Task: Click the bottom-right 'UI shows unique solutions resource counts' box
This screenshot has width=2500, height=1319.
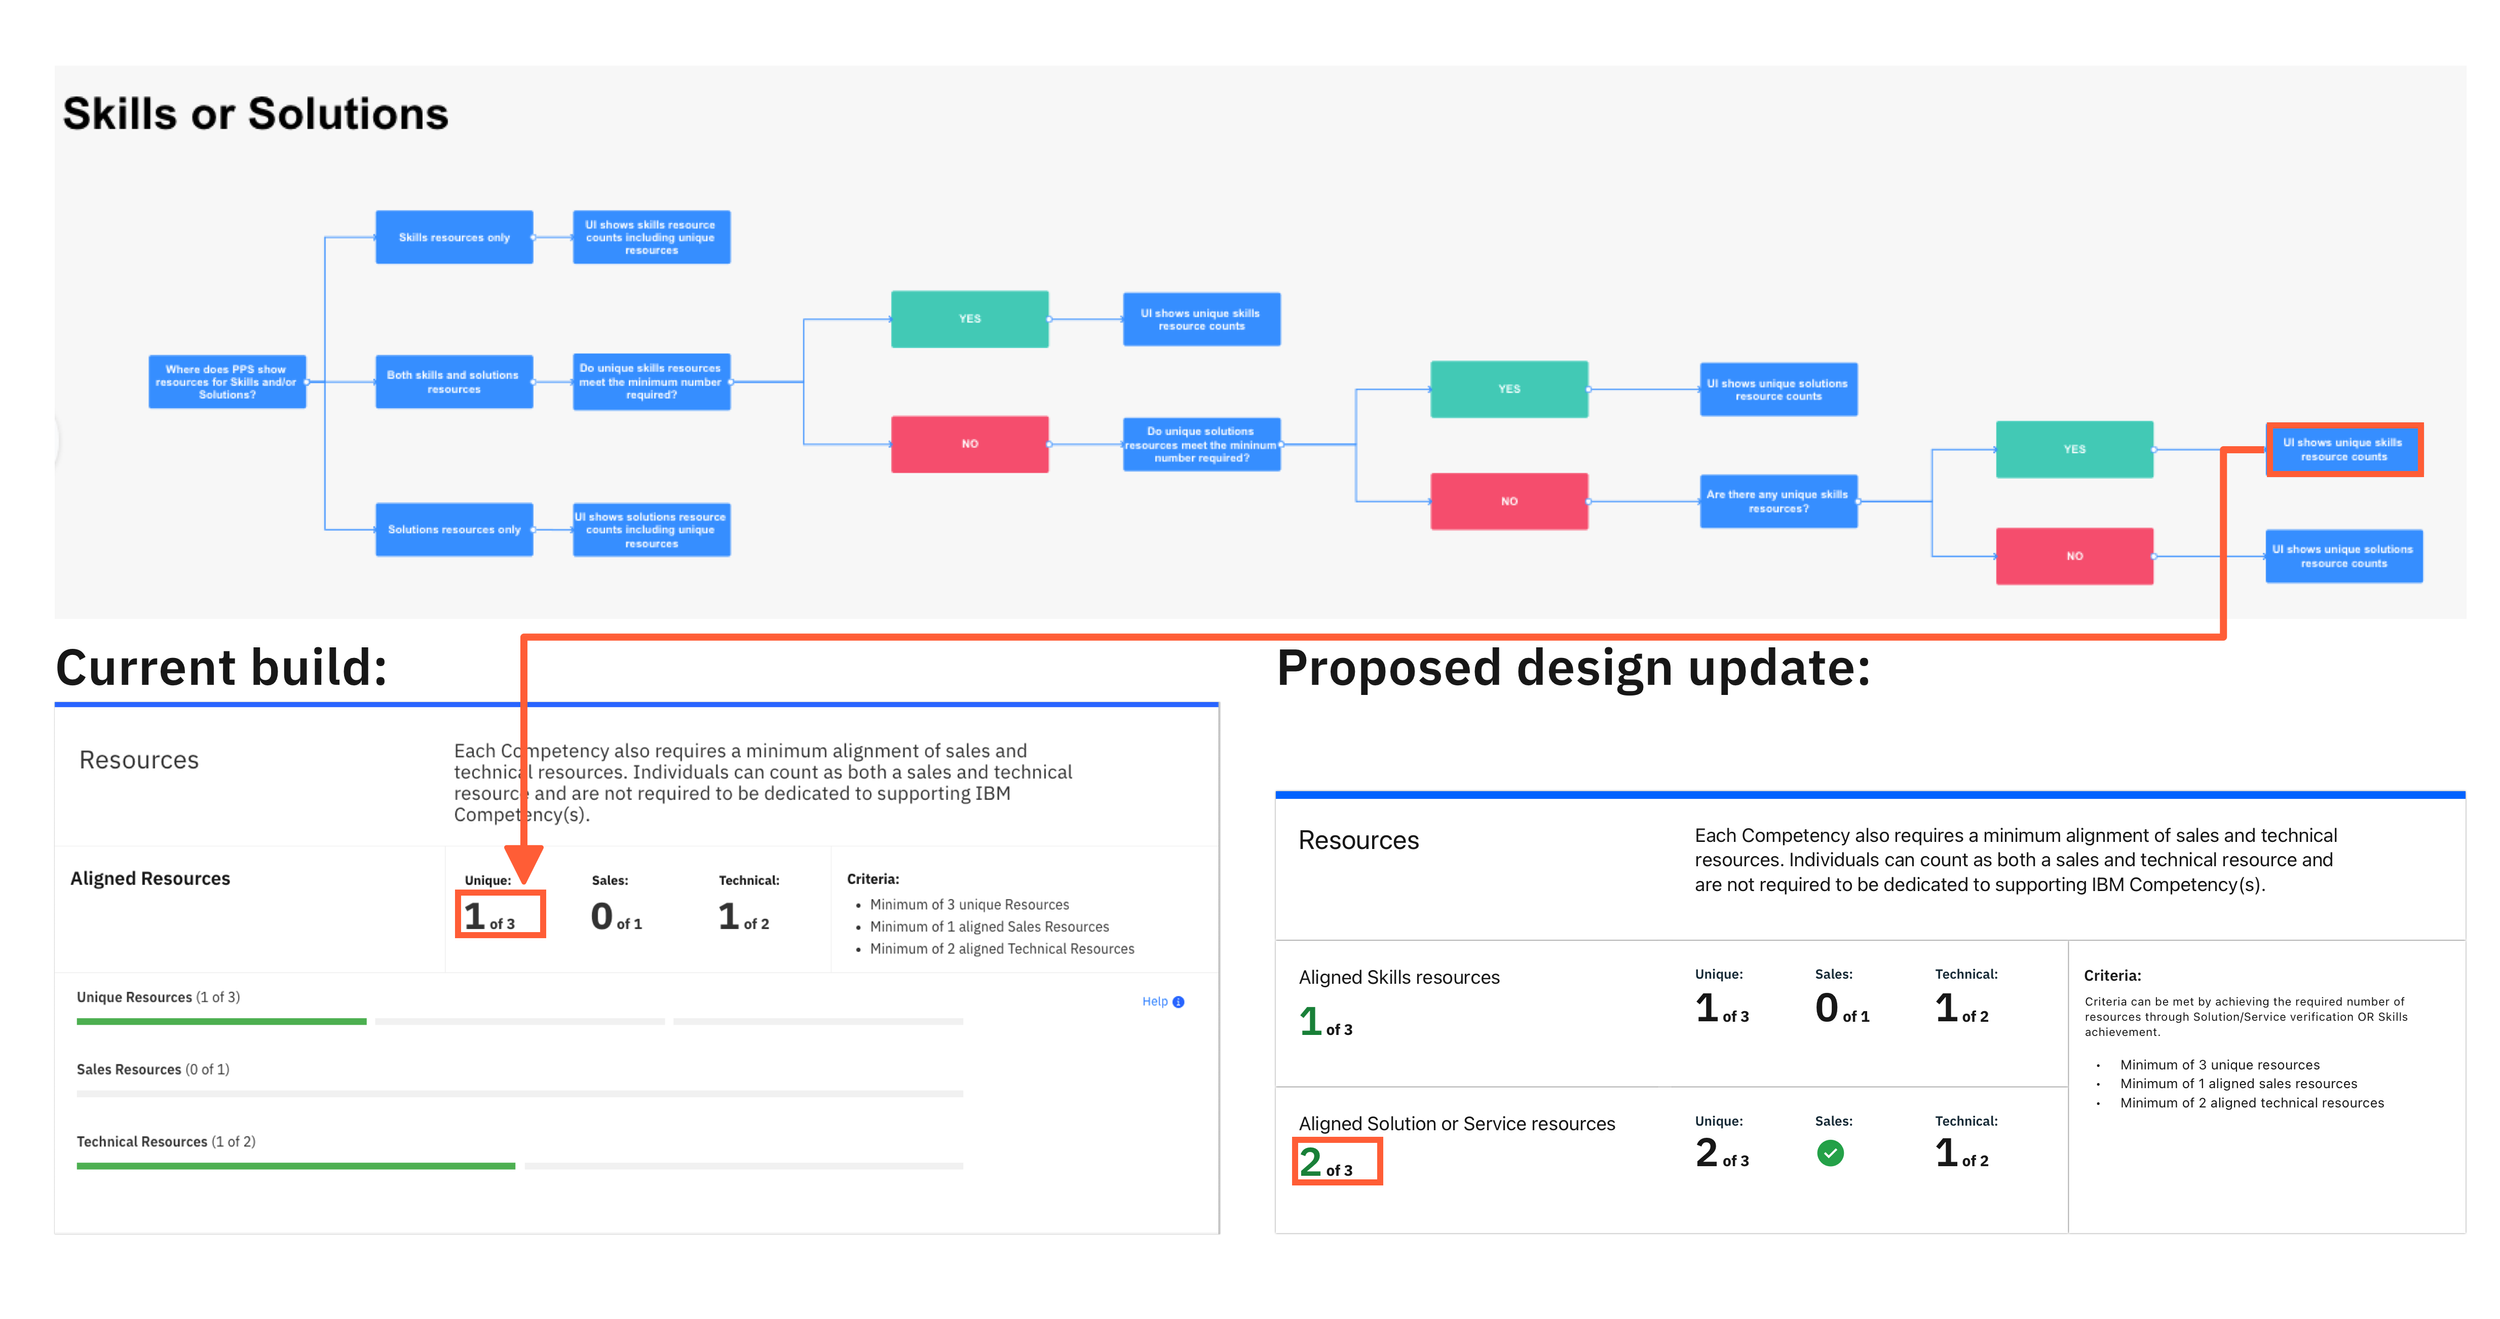Action: click(x=2342, y=556)
